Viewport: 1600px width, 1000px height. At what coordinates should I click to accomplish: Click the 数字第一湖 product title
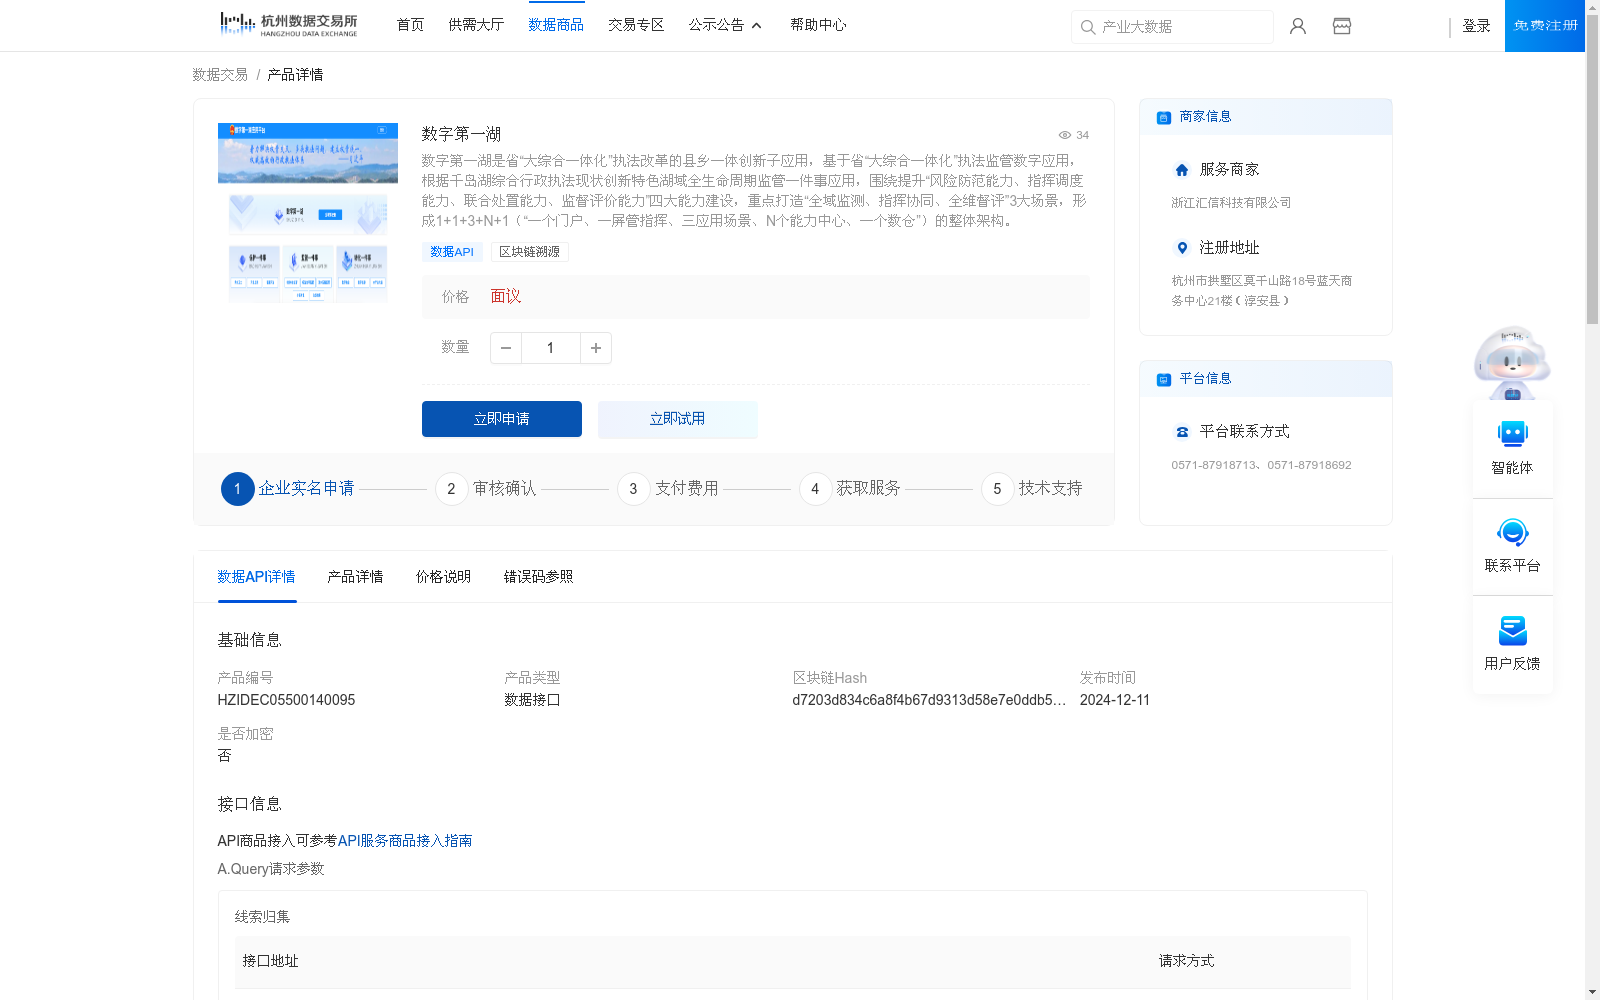461,134
